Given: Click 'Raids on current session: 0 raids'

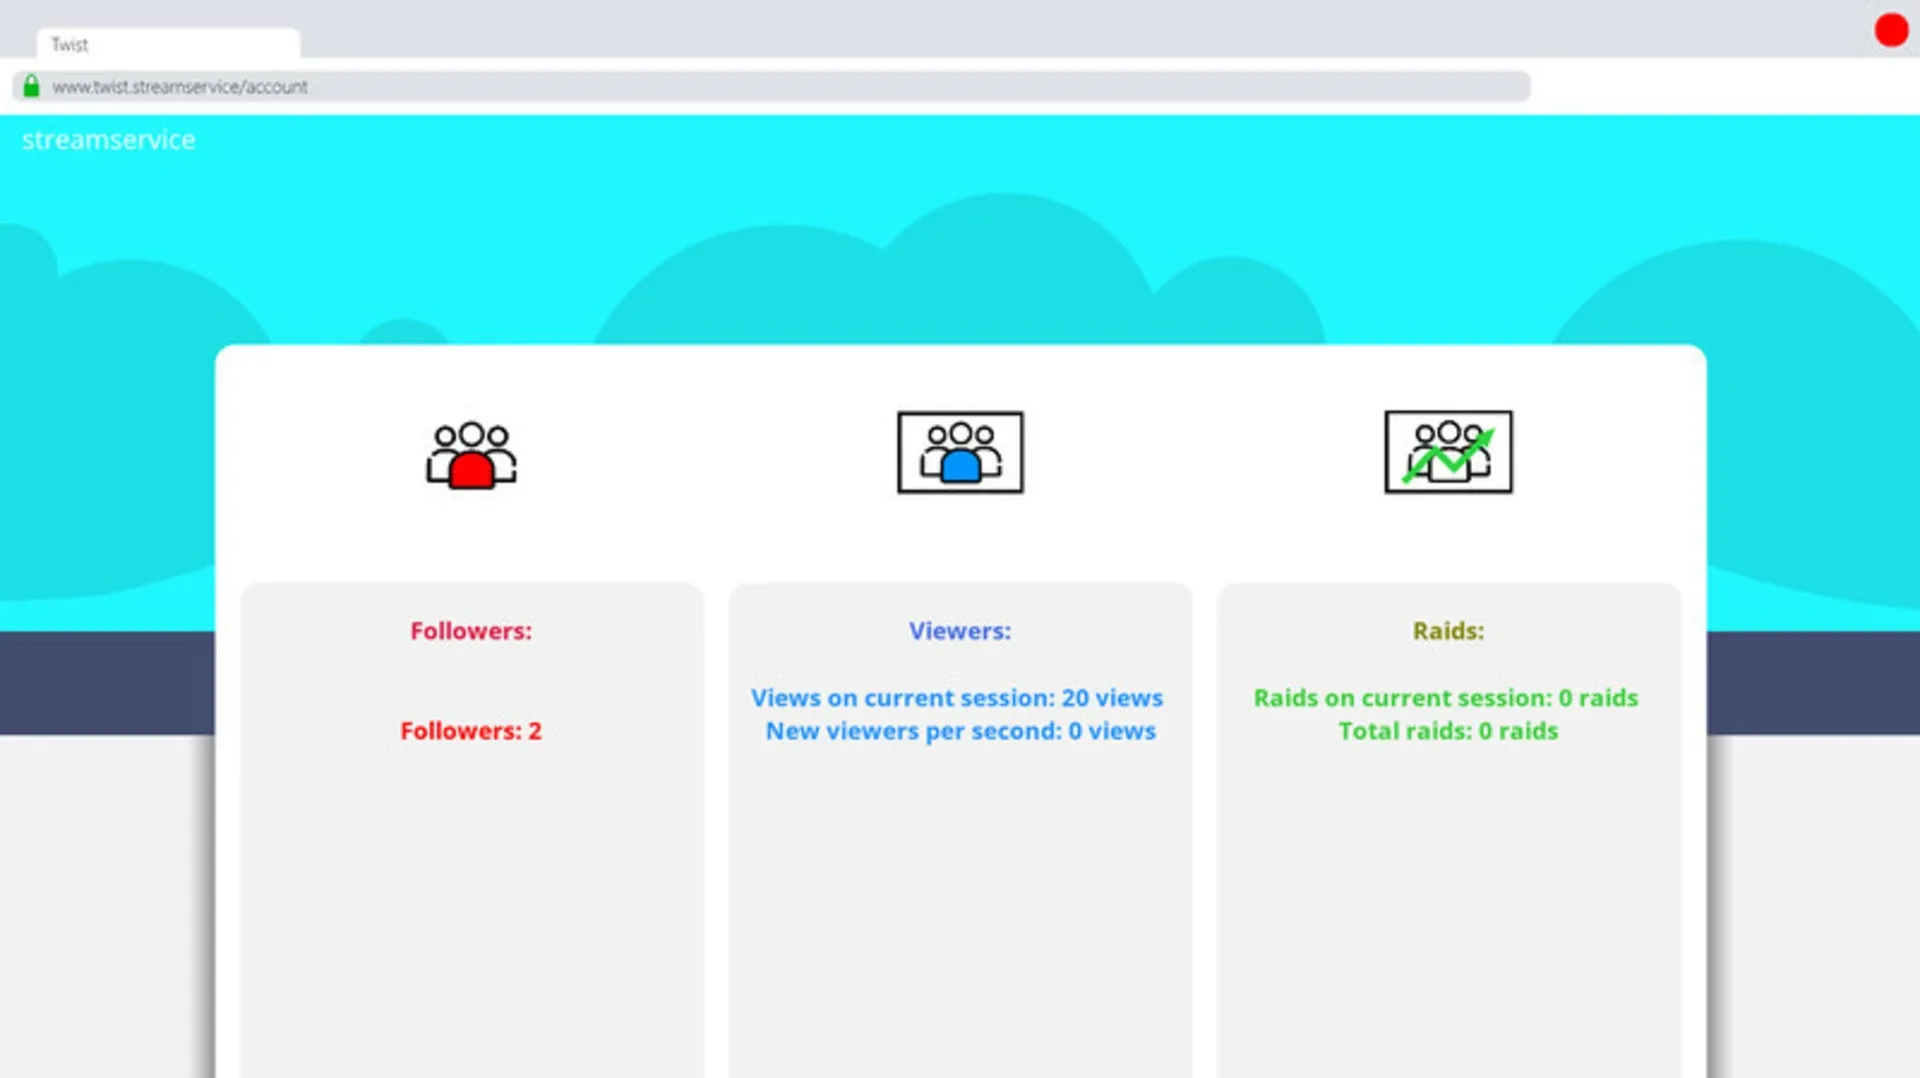Looking at the screenshot, I should (x=1446, y=698).
